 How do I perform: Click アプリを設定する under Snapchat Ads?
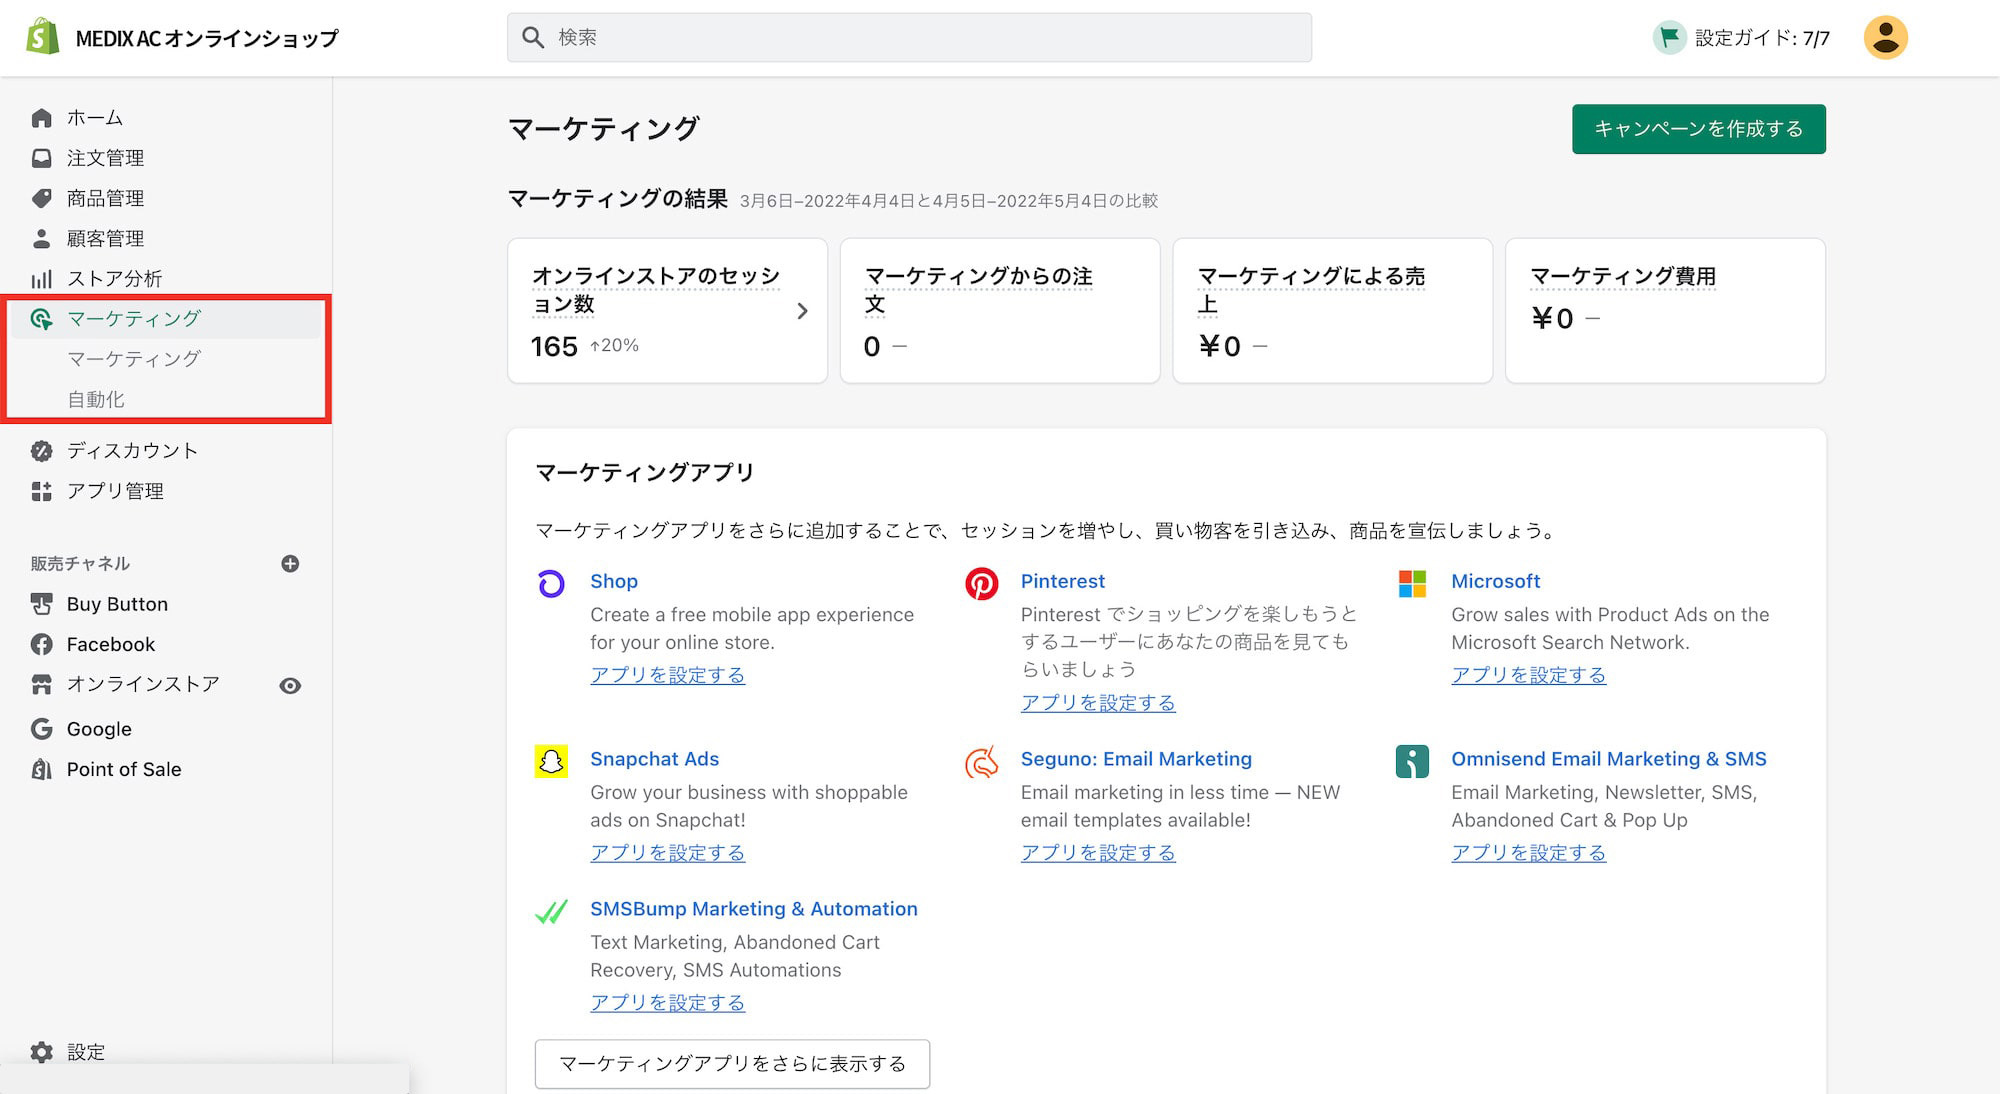667,853
